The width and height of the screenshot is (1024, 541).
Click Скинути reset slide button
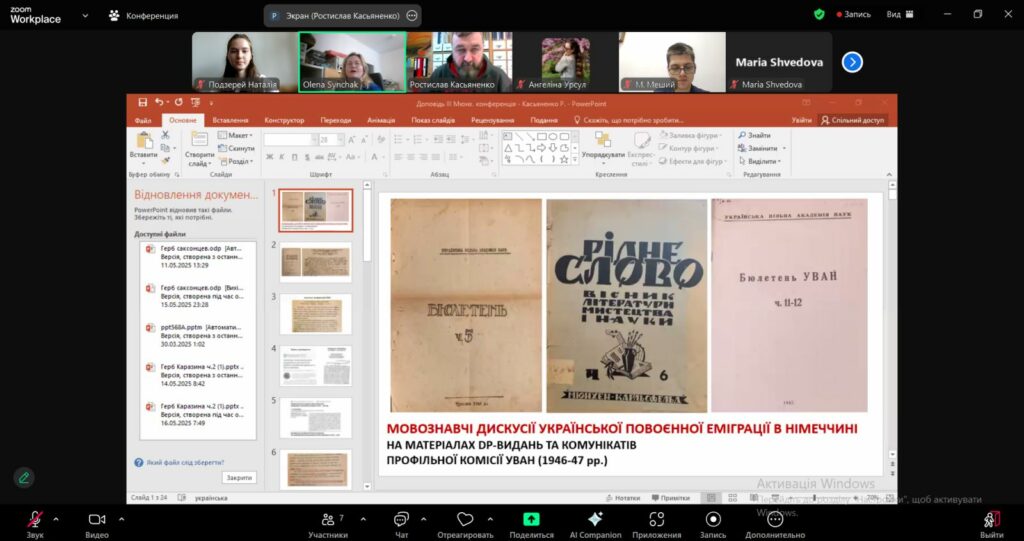point(236,148)
